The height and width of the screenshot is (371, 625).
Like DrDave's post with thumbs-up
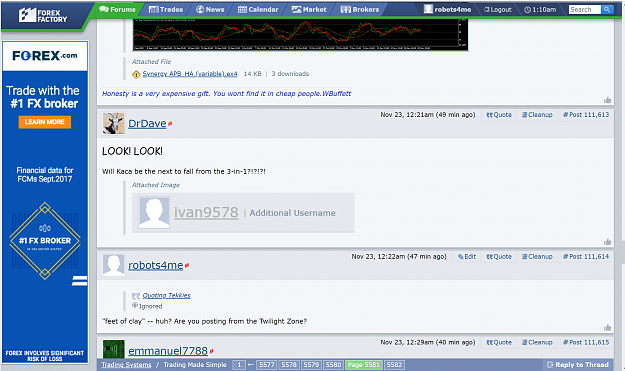tap(607, 241)
